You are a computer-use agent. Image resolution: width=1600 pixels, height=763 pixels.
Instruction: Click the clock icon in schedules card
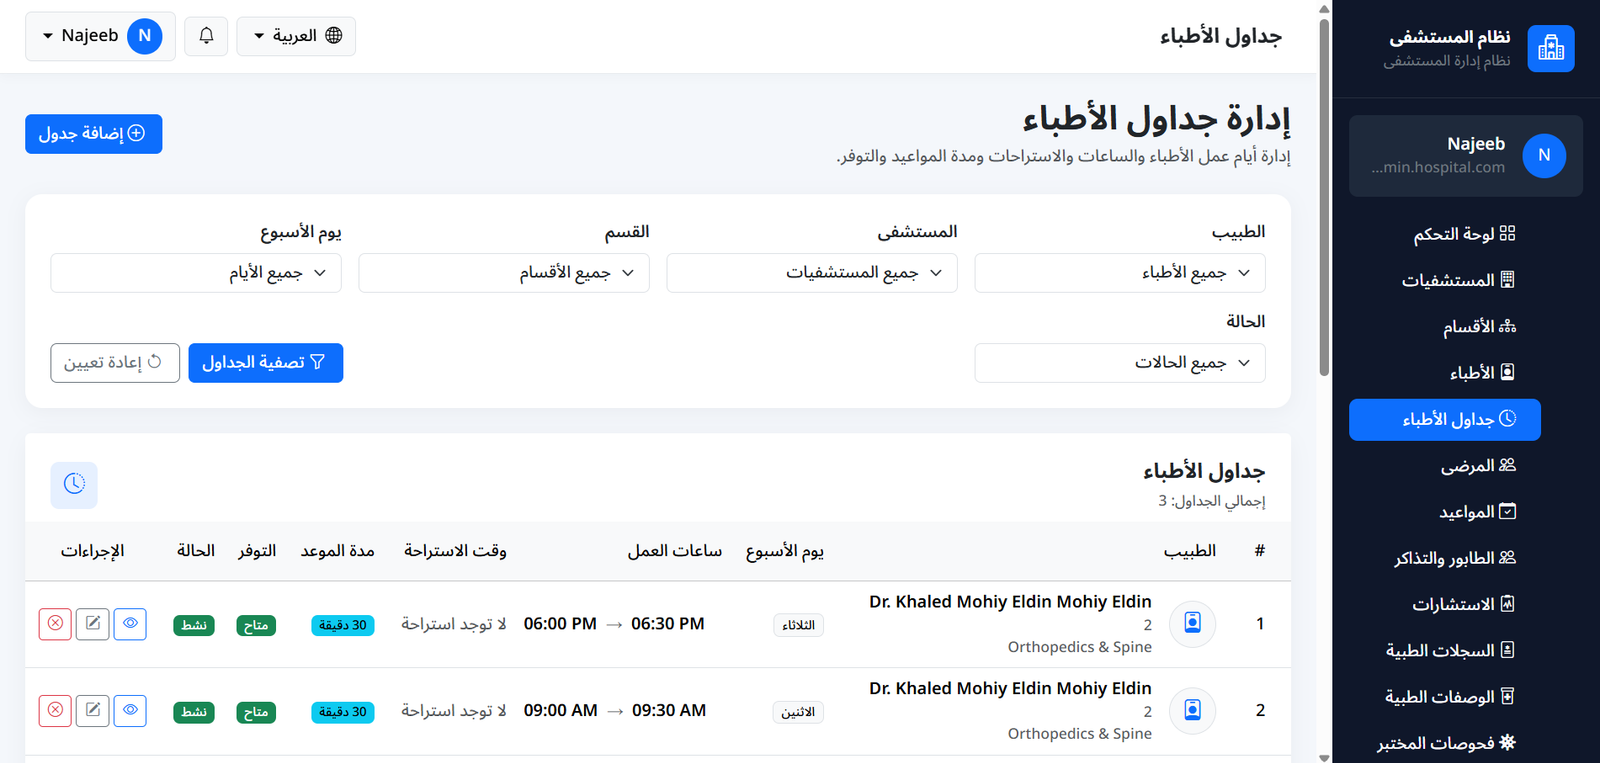click(x=74, y=485)
